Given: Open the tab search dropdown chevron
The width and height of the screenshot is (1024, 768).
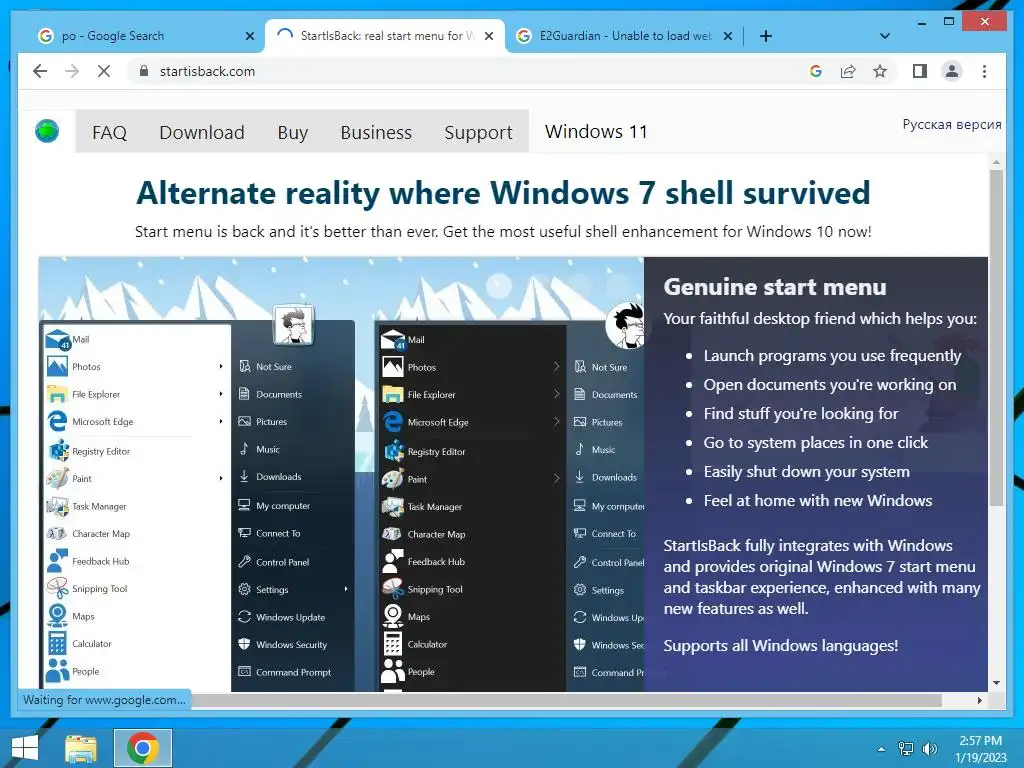Looking at the screenshot, I should (884, 36).
